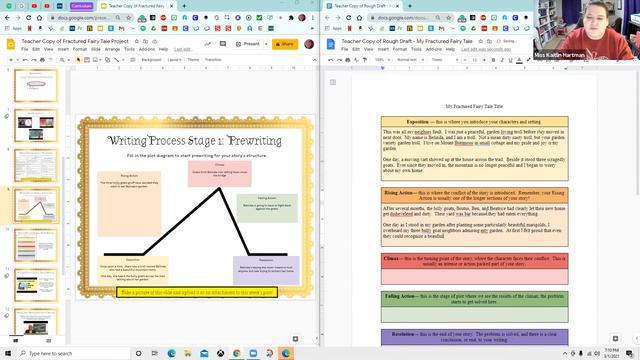
Task: Click the yellow Share button
Action: 285,44
